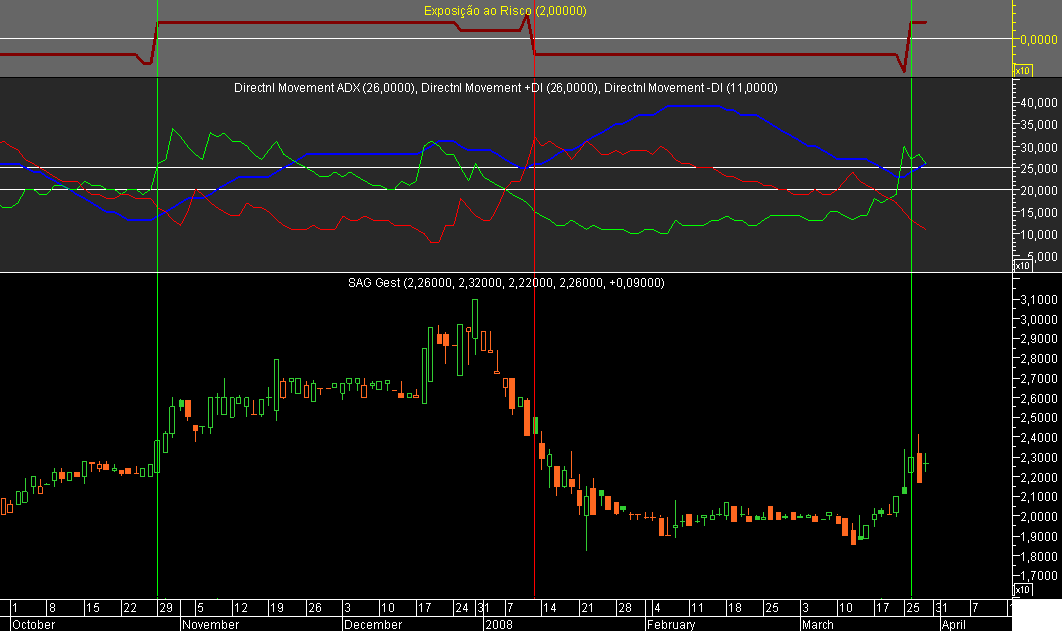Click the 29 date tick in October
1062x631 pixels.
166,608
